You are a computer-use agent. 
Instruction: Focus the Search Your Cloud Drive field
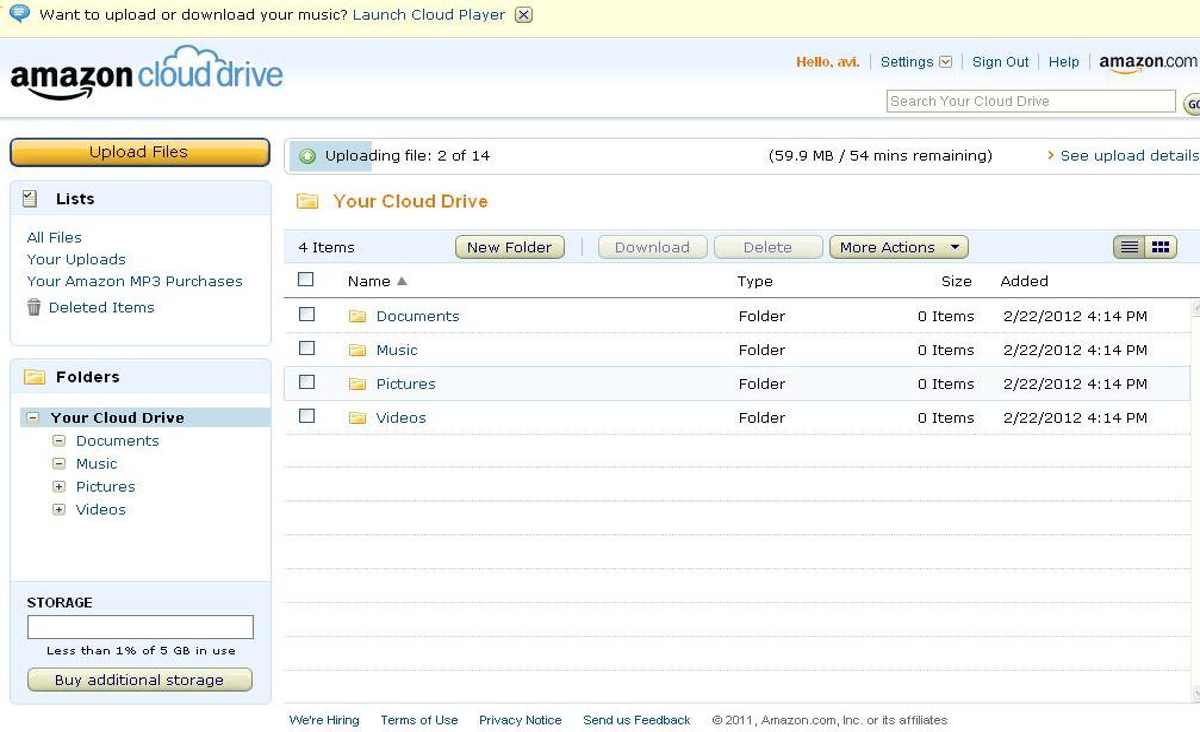pyautogui.click(x=1031, y=101)
